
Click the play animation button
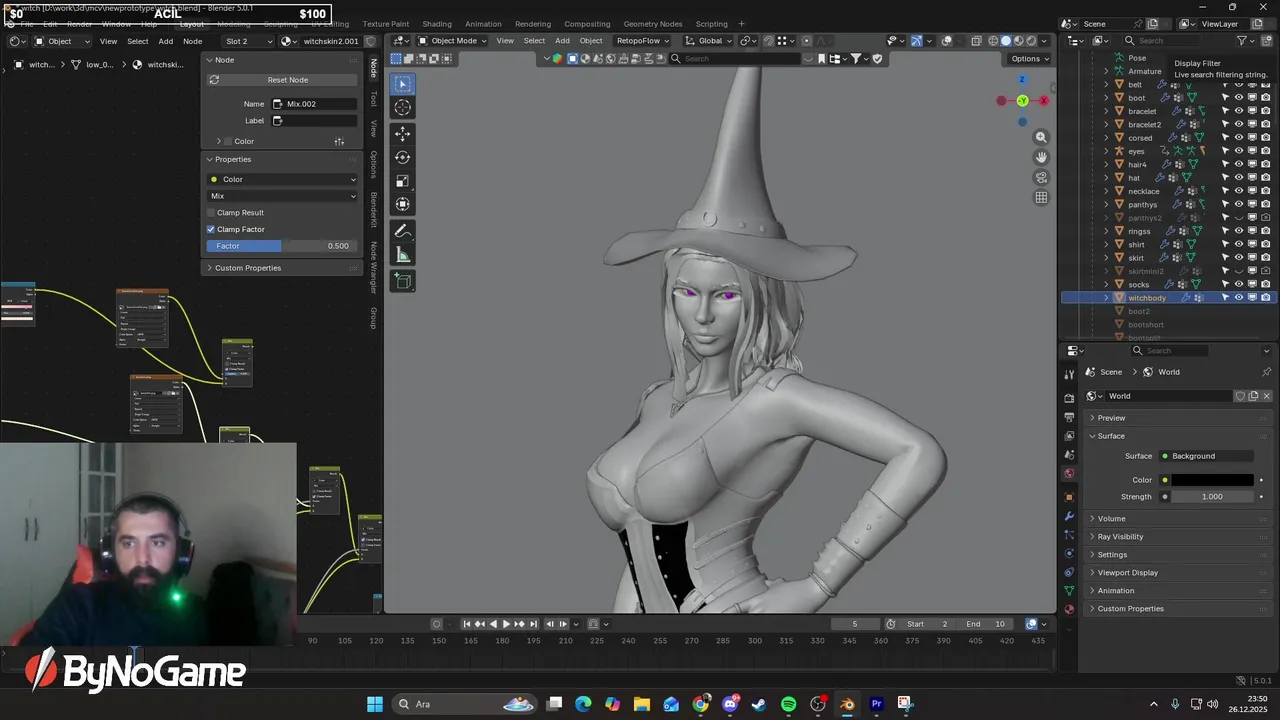coord(506,624)
